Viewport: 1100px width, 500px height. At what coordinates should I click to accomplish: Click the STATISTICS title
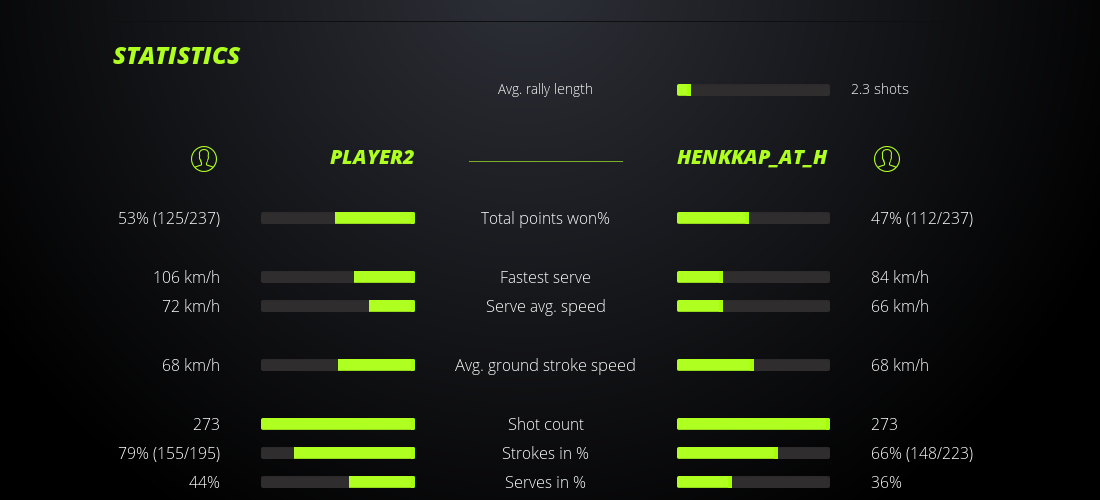(x=177, y=56)
